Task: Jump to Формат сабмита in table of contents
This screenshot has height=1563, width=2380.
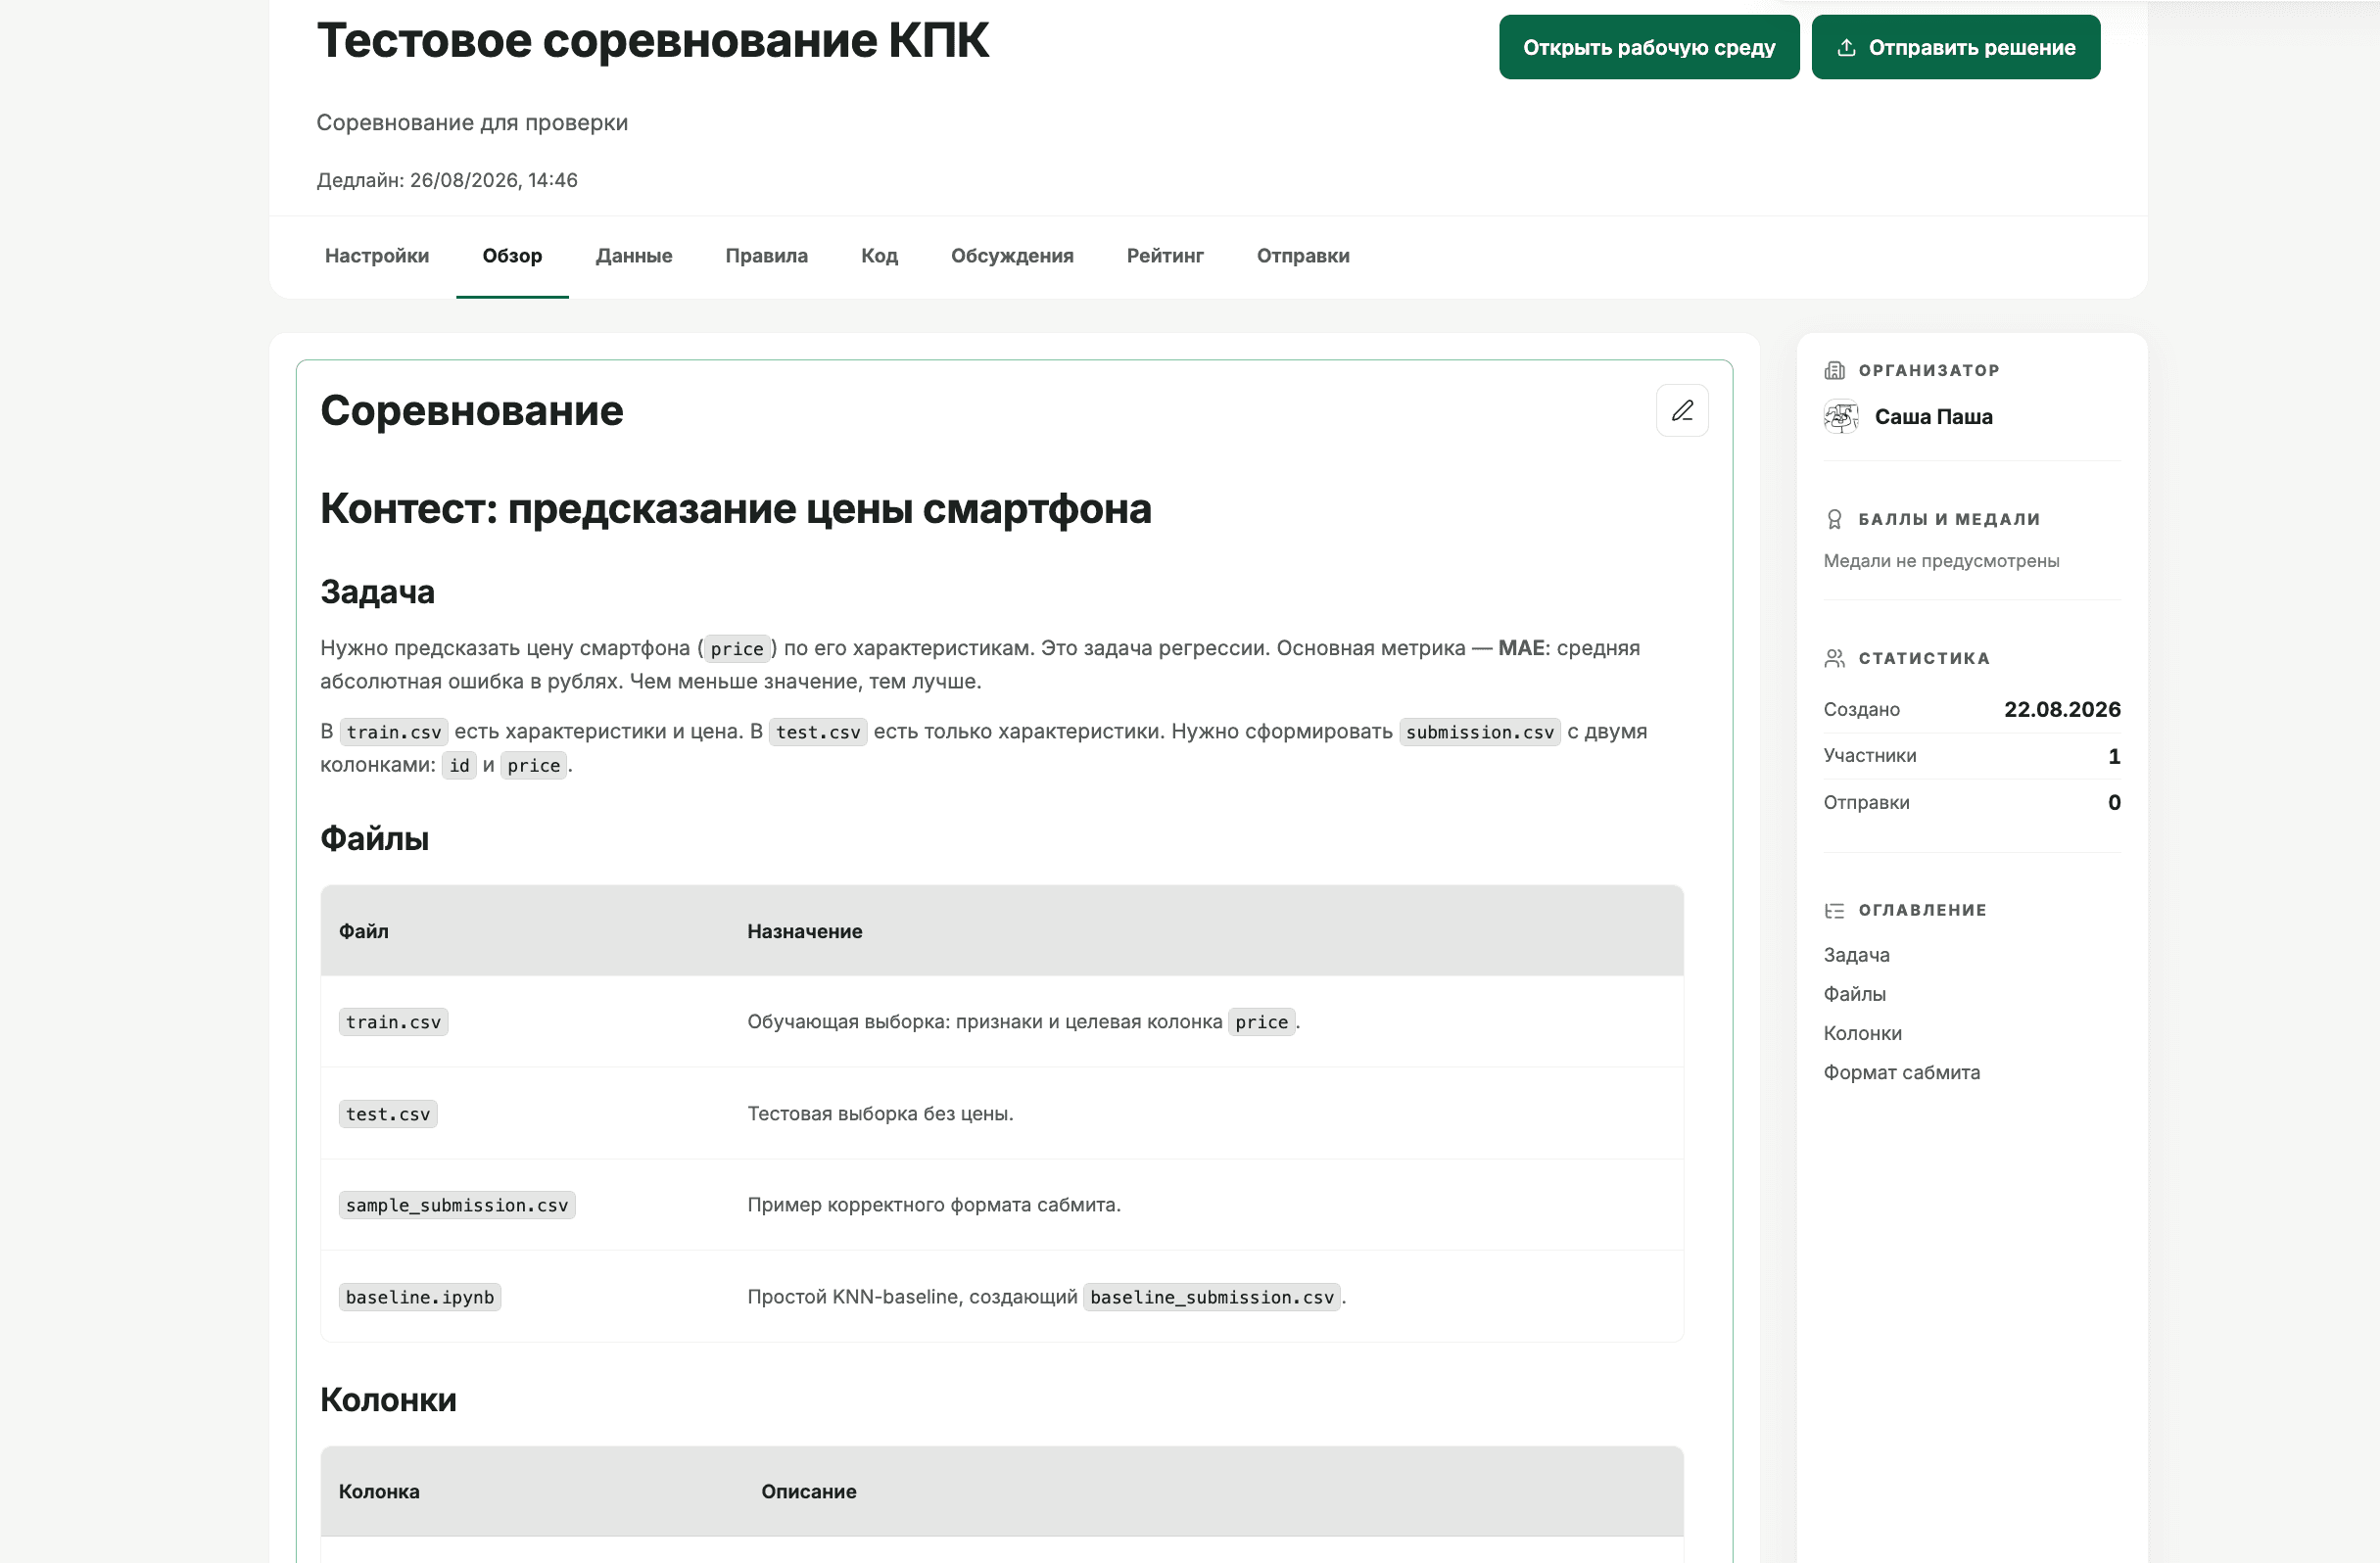Action: pos(1901,1072)
